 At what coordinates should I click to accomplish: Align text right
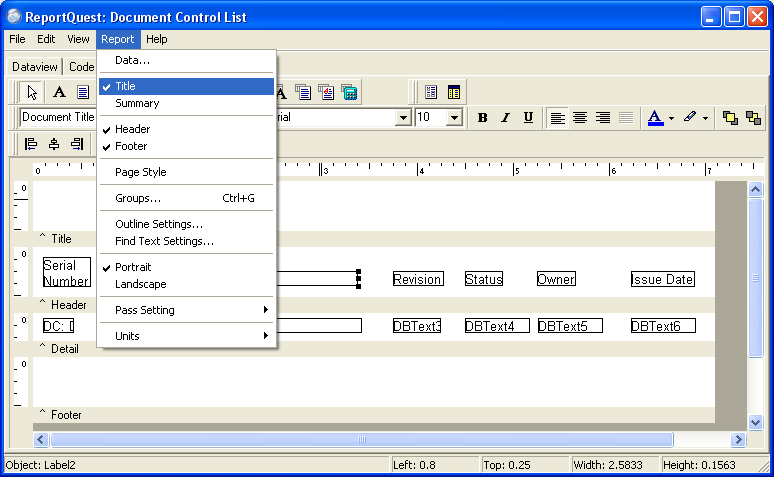click(603, 118)
